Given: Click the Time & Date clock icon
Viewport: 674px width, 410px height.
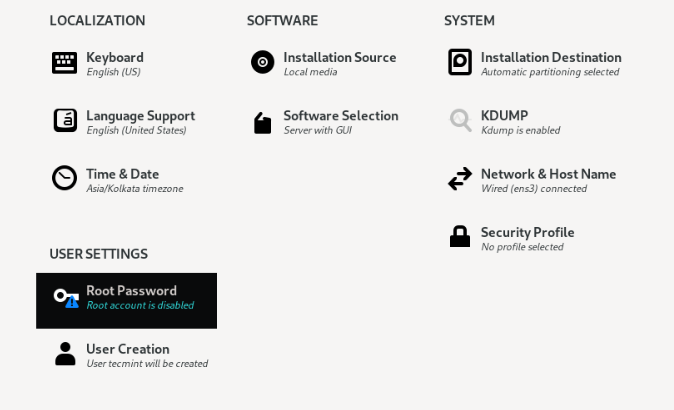Looking at the screenshot, I should click(x=64, y=177).
